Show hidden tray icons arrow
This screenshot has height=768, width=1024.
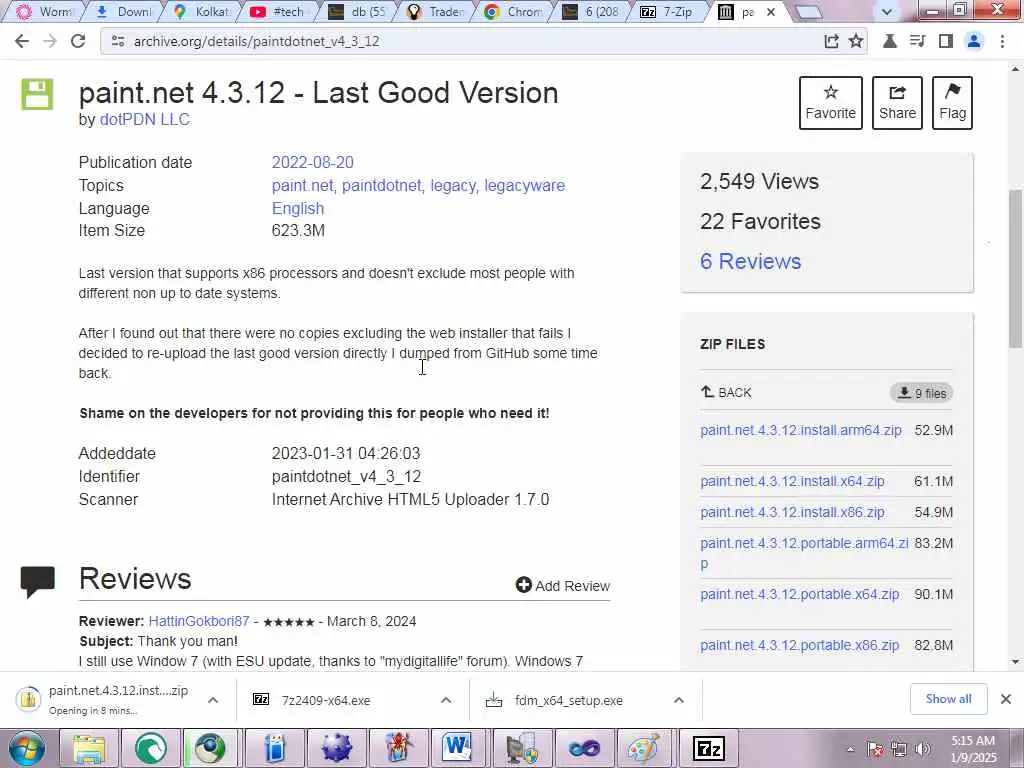click(x=850, y=750)
